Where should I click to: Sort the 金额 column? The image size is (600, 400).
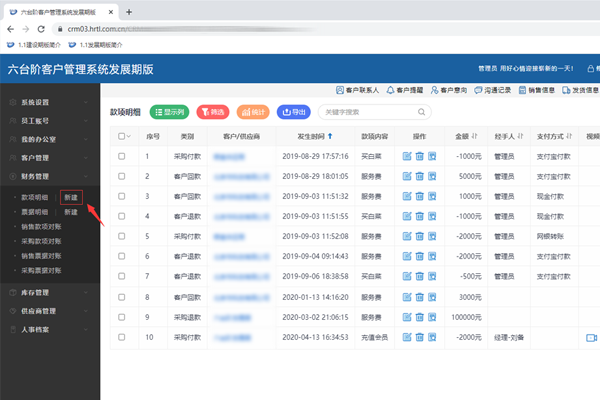pyautogui.click(x=474, y=136)
